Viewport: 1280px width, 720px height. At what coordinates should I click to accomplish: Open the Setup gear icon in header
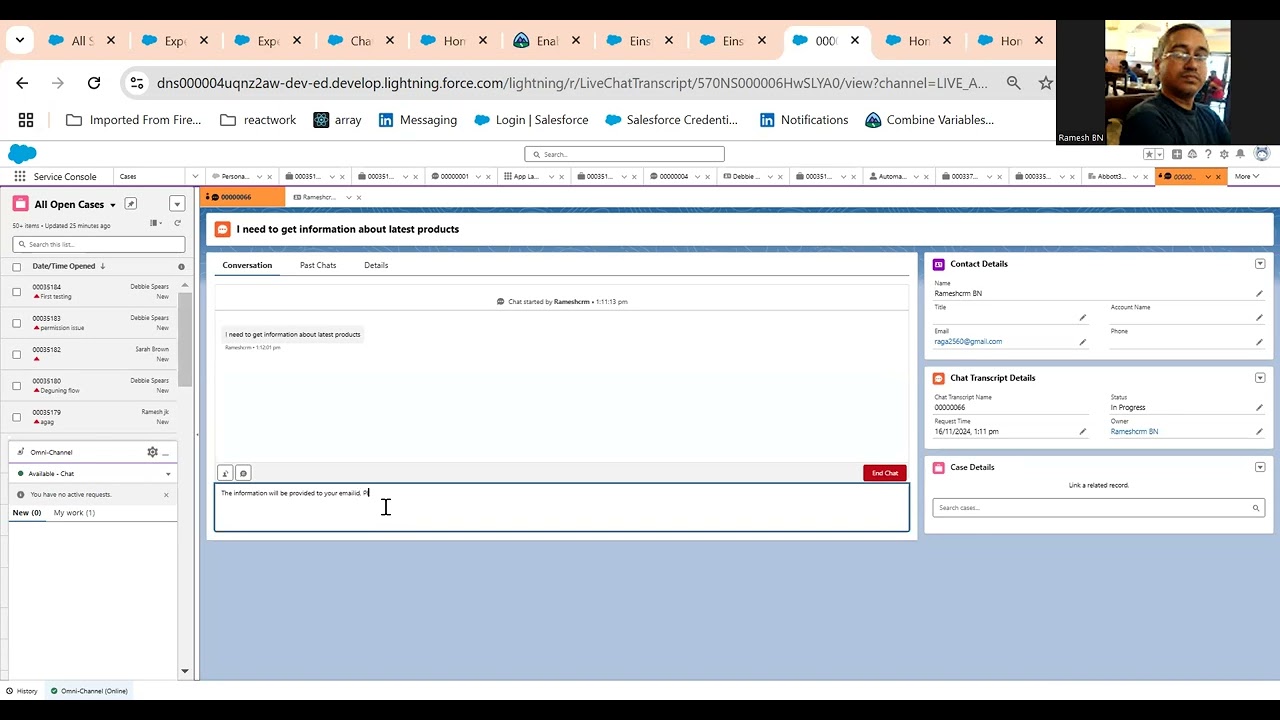[1224, 154]
